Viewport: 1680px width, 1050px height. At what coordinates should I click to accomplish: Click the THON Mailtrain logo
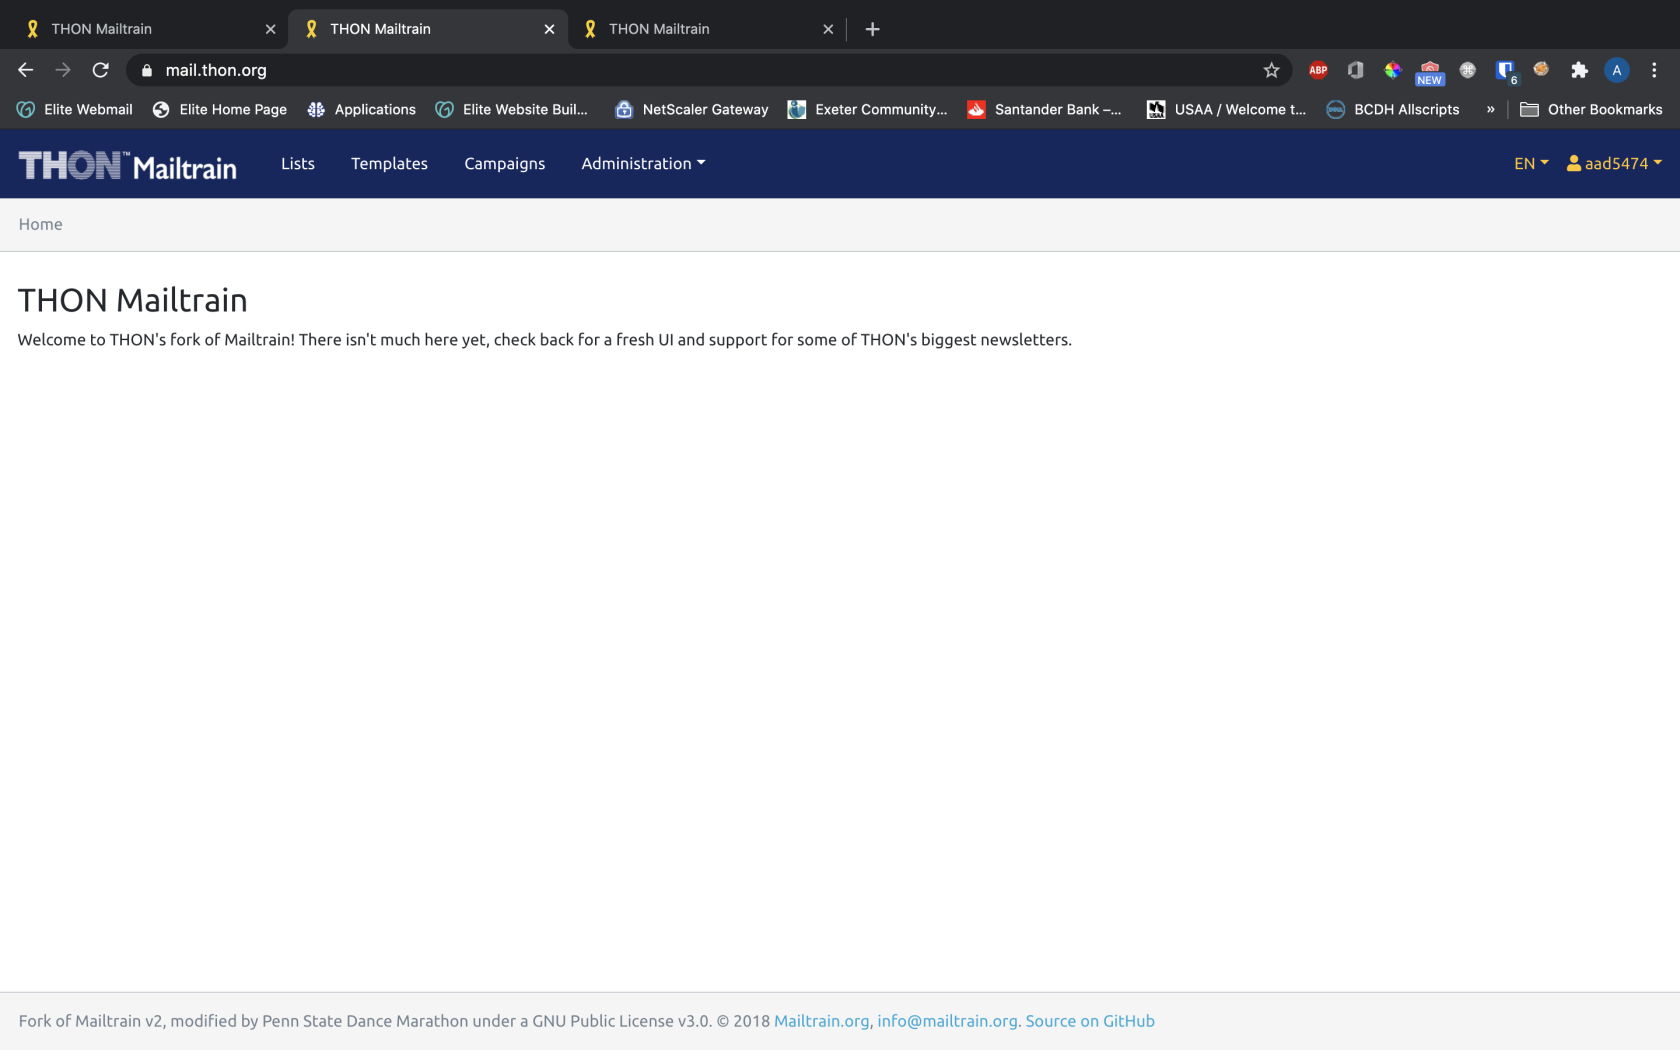click(x=128, y=165)
